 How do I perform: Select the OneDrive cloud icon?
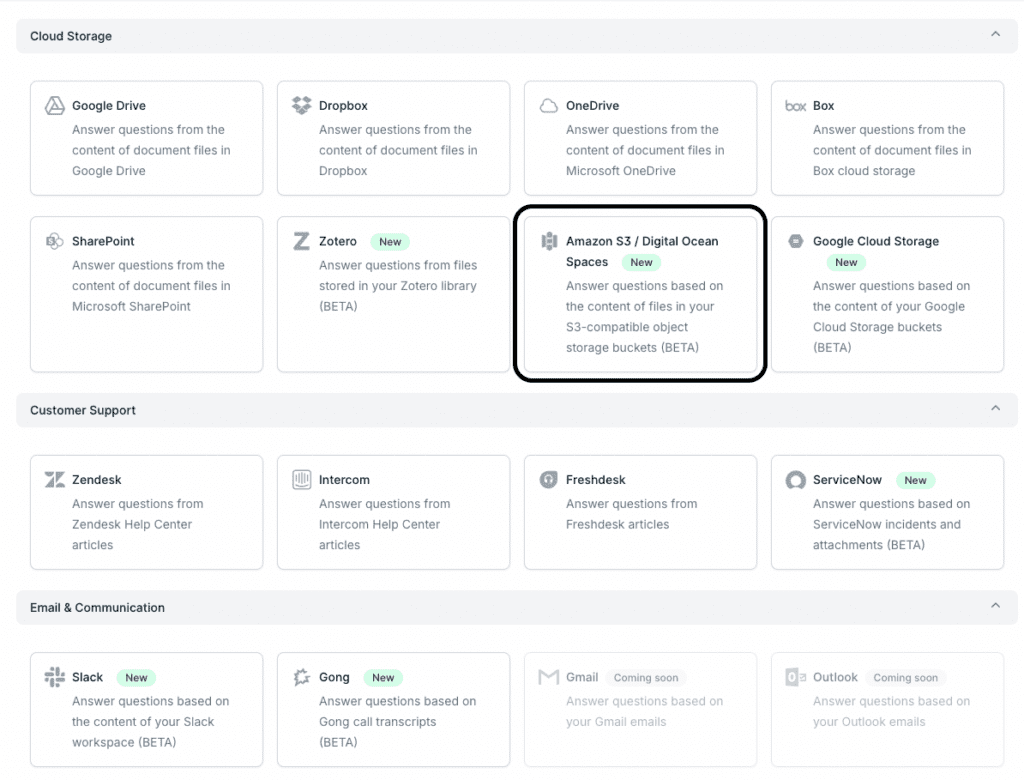pos(548,106)
